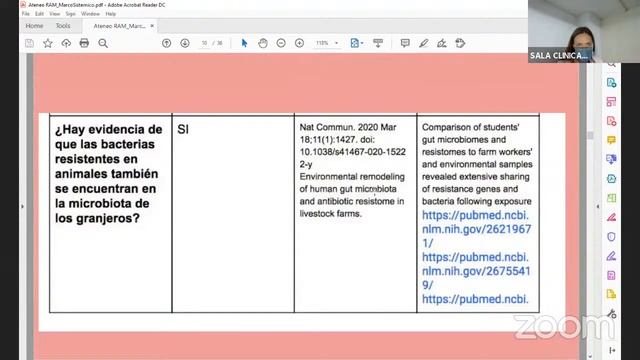Screen dimensions: 640x360
Task: Click the text 'livestock farms.'
Action: click(331, 213)
